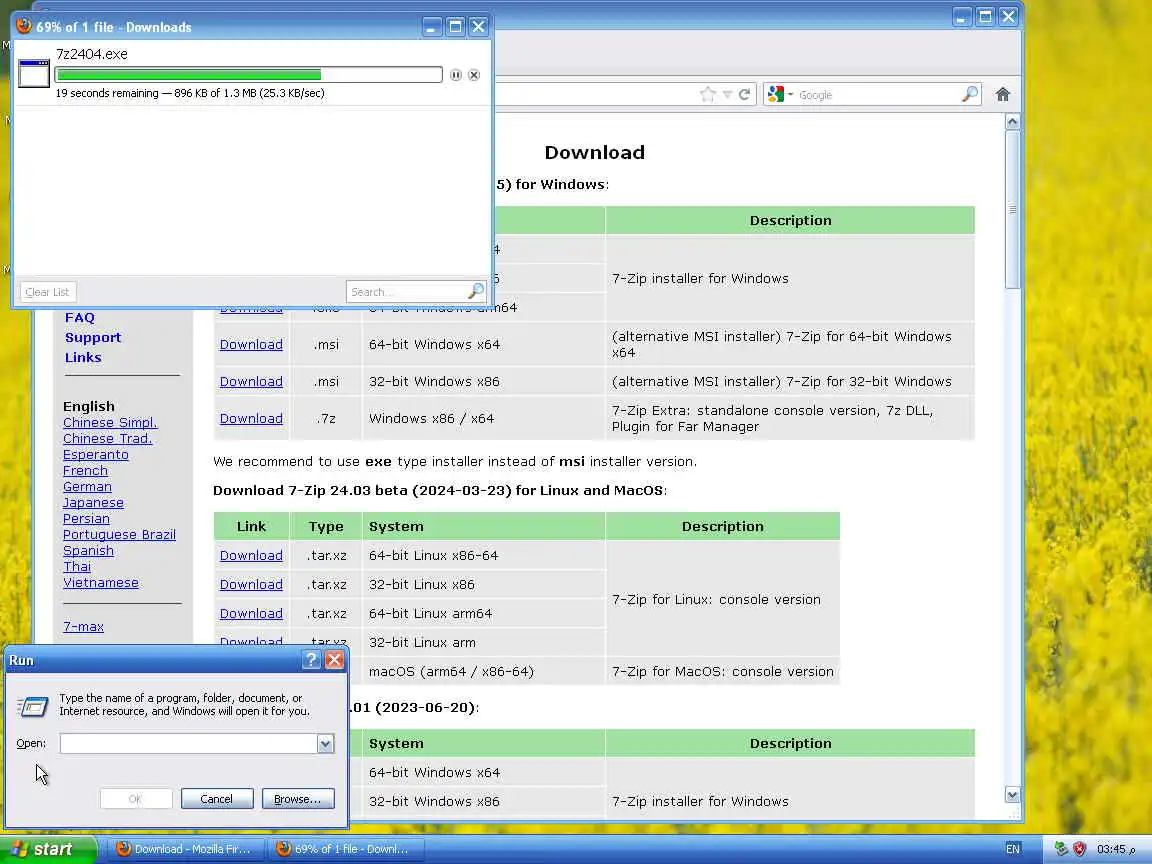Download the 64-bit Windows x64 .msi

tap(251, 345)
